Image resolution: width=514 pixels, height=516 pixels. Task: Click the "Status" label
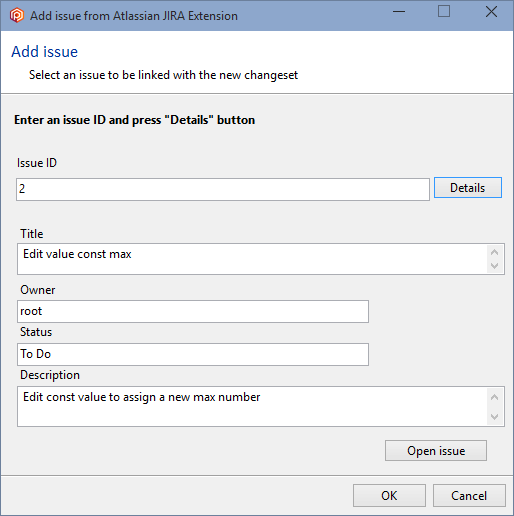point(36,332)
